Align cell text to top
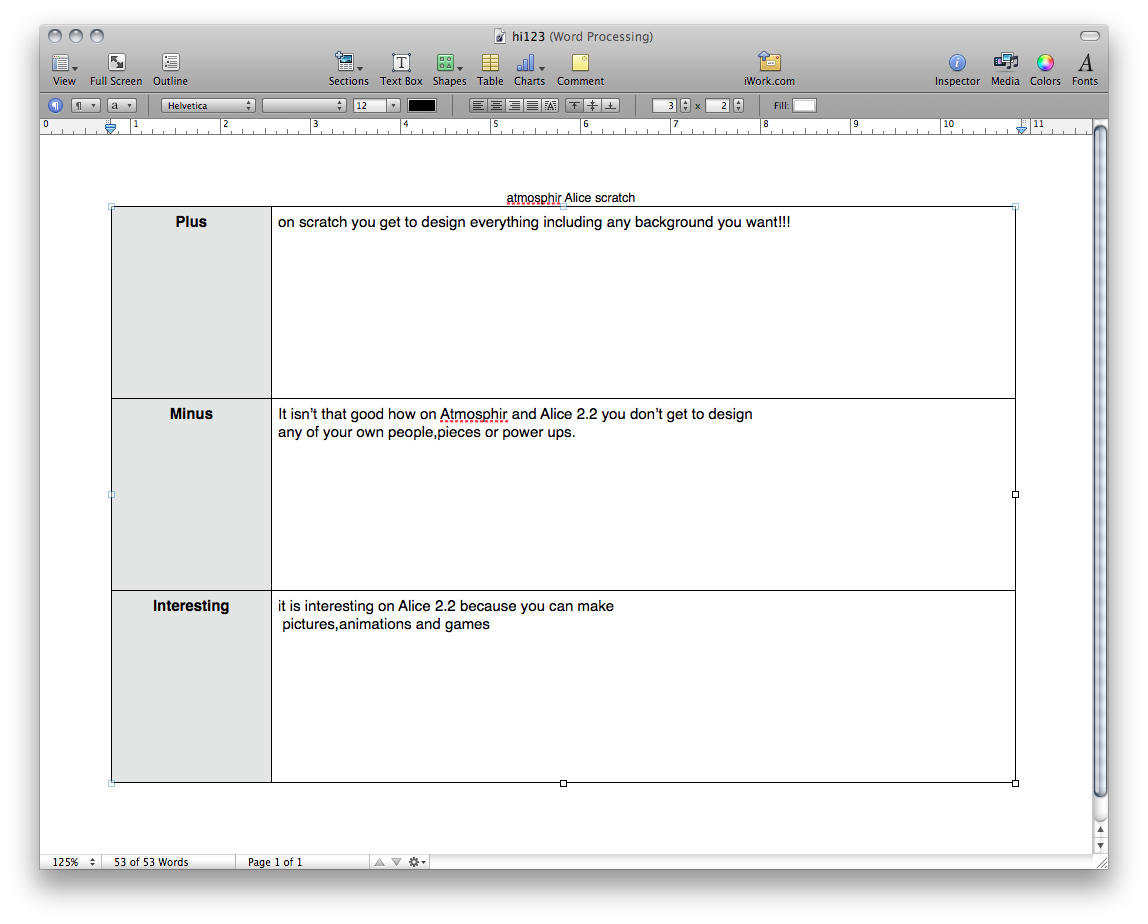Screen dimensions: 1148x924 575,105
